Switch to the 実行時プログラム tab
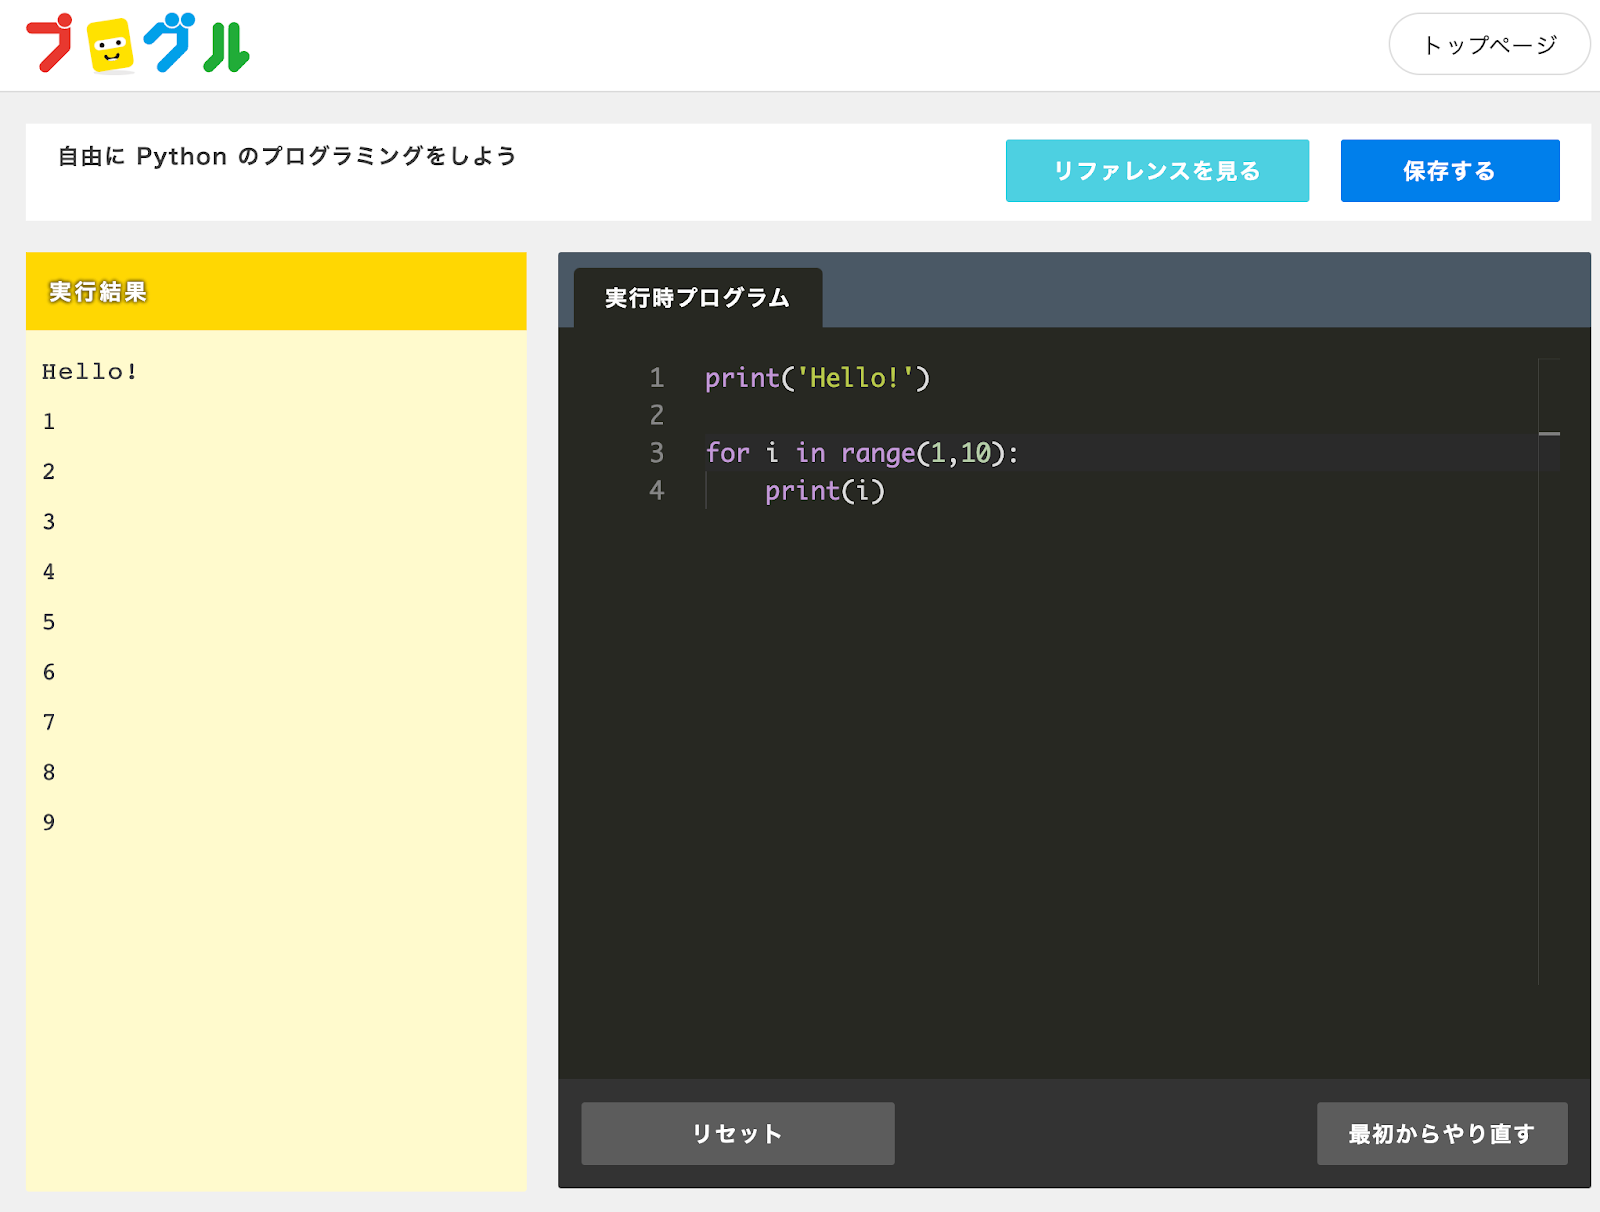Viewport: 1600px width, 1212px height. coord(695,297)
